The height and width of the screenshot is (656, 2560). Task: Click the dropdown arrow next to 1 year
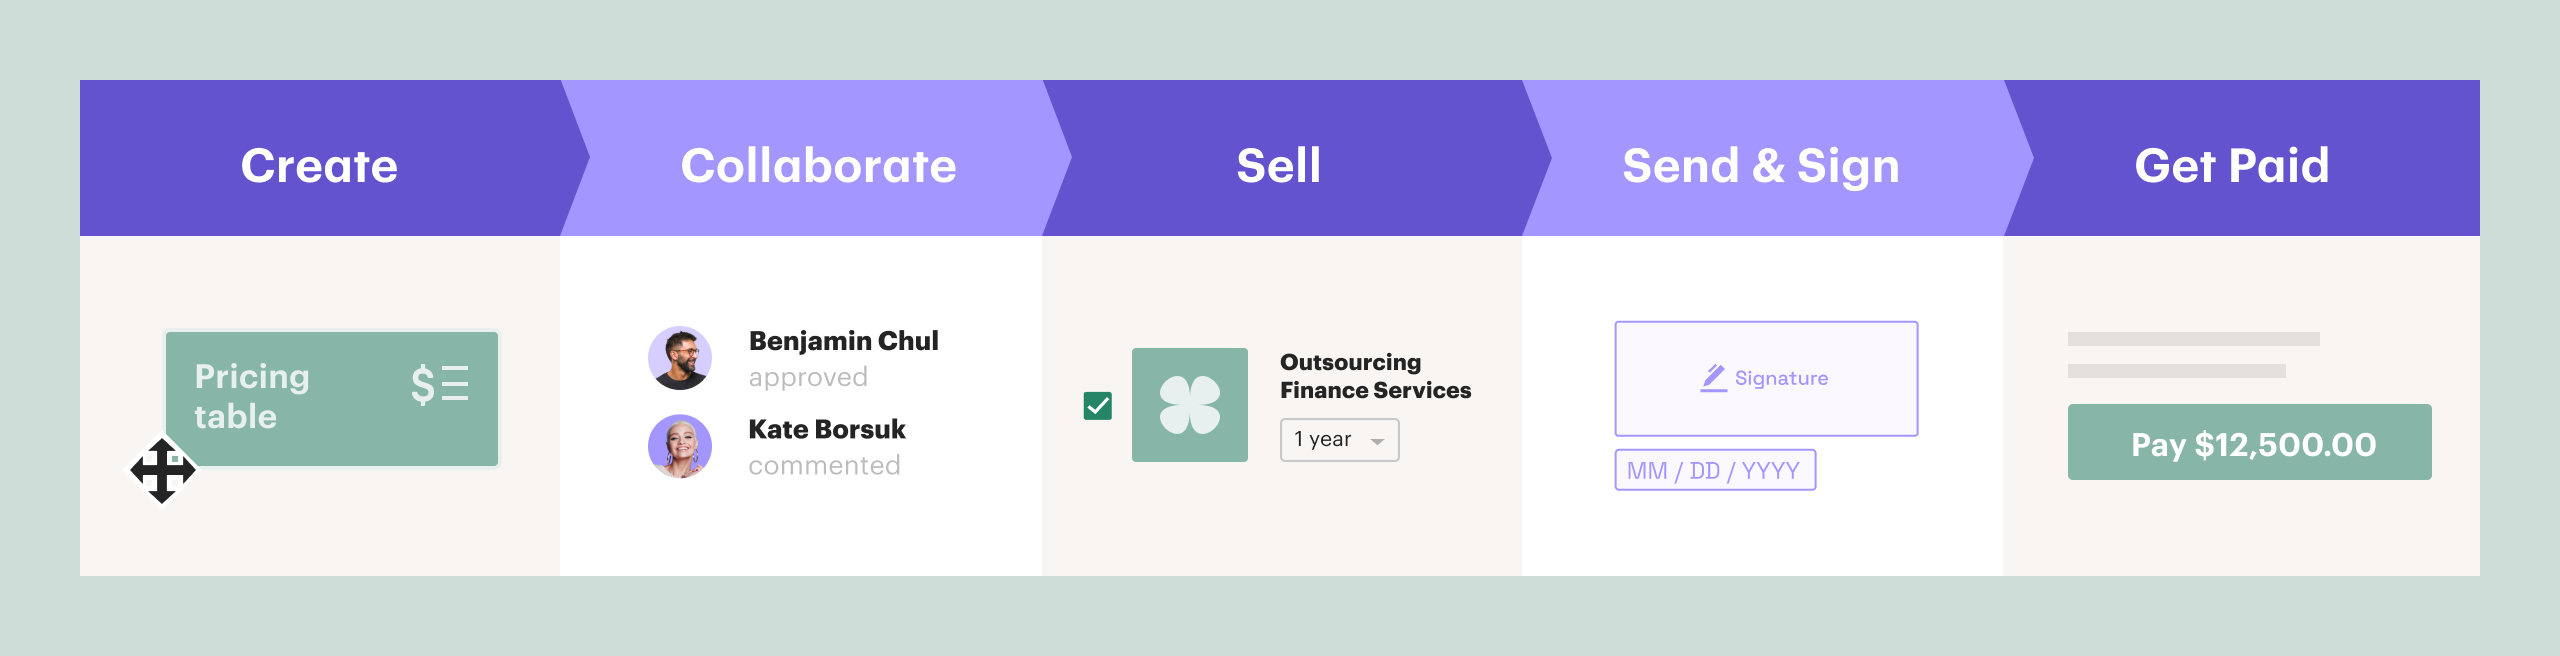[x=1377, y=442]
